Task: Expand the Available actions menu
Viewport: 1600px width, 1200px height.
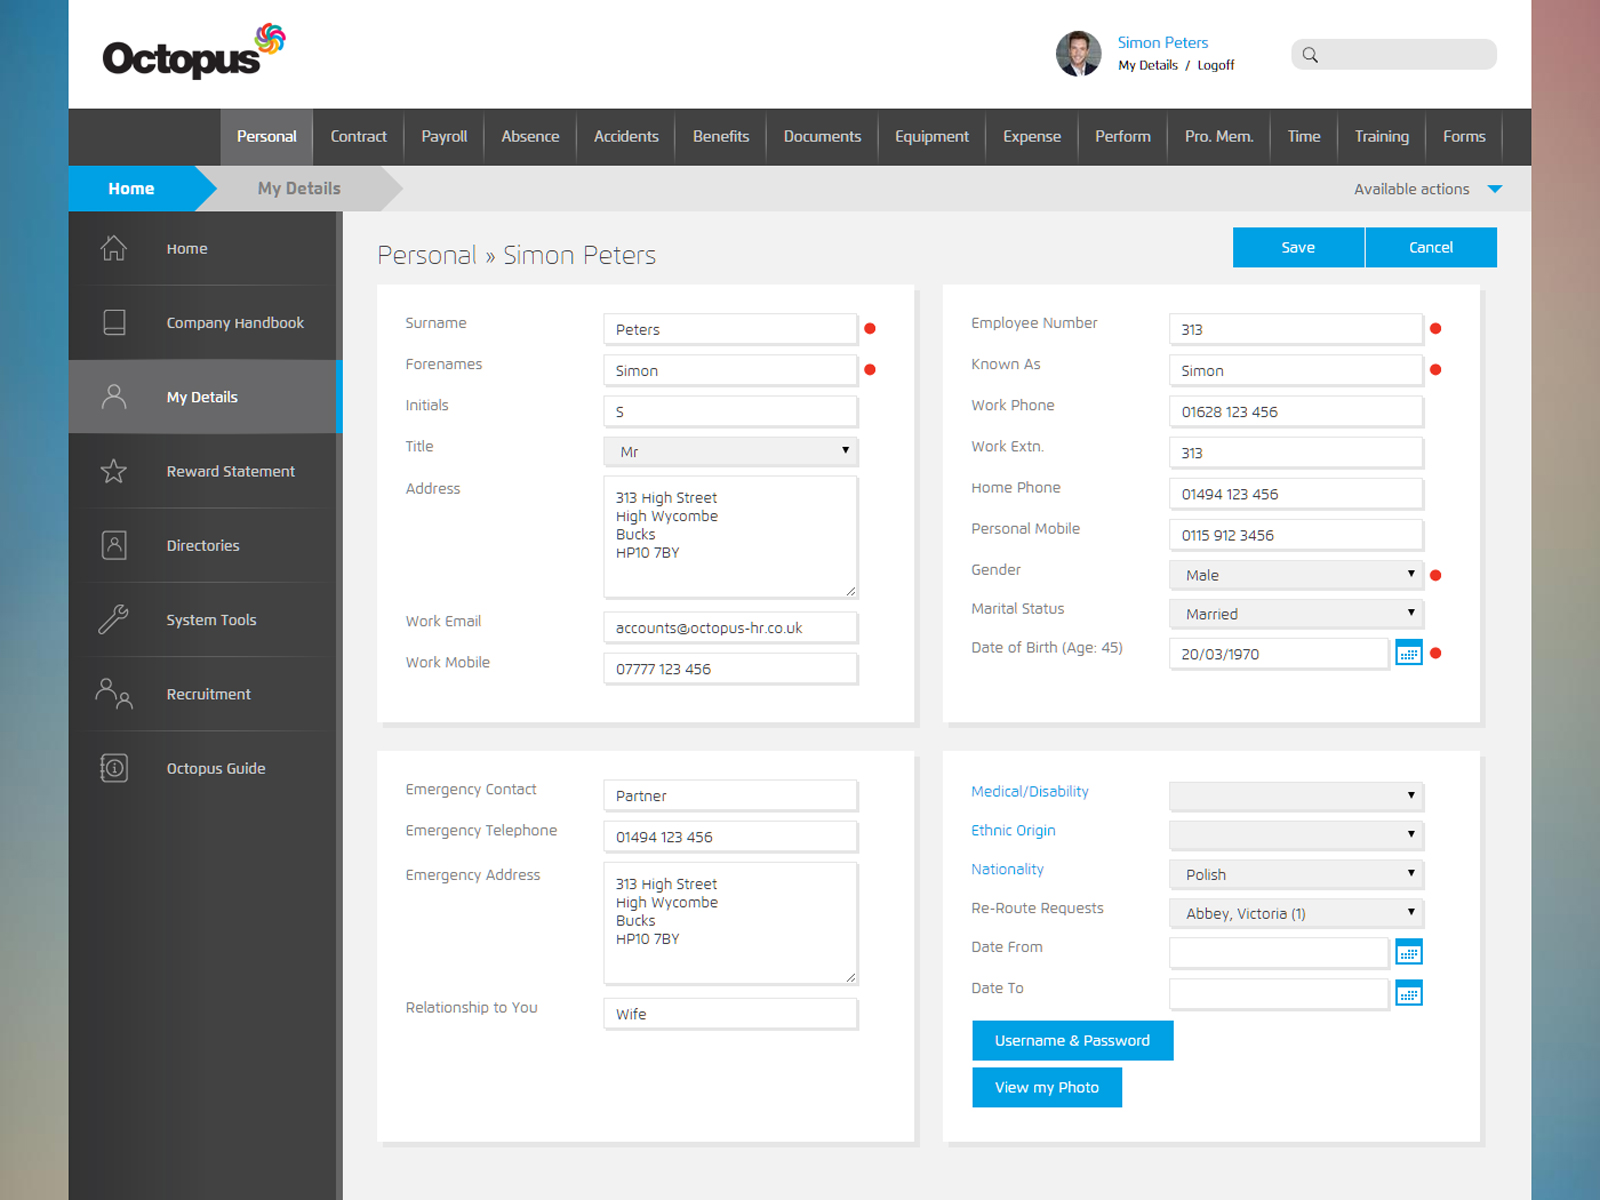Action: click(1428, 189)
